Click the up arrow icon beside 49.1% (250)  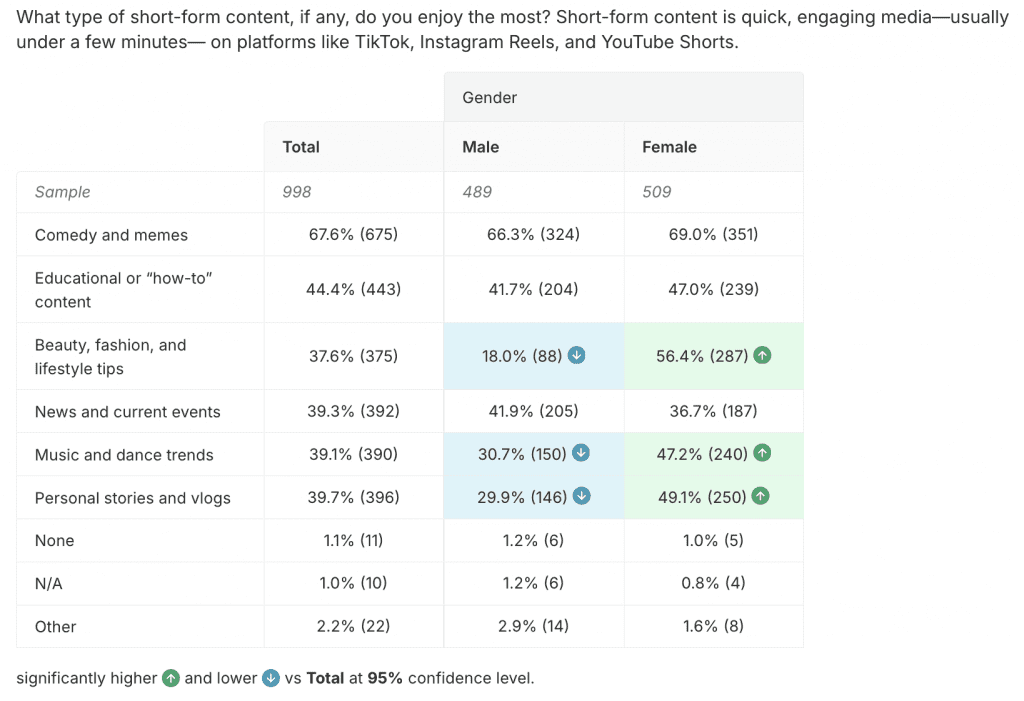(x=762, y=496)
